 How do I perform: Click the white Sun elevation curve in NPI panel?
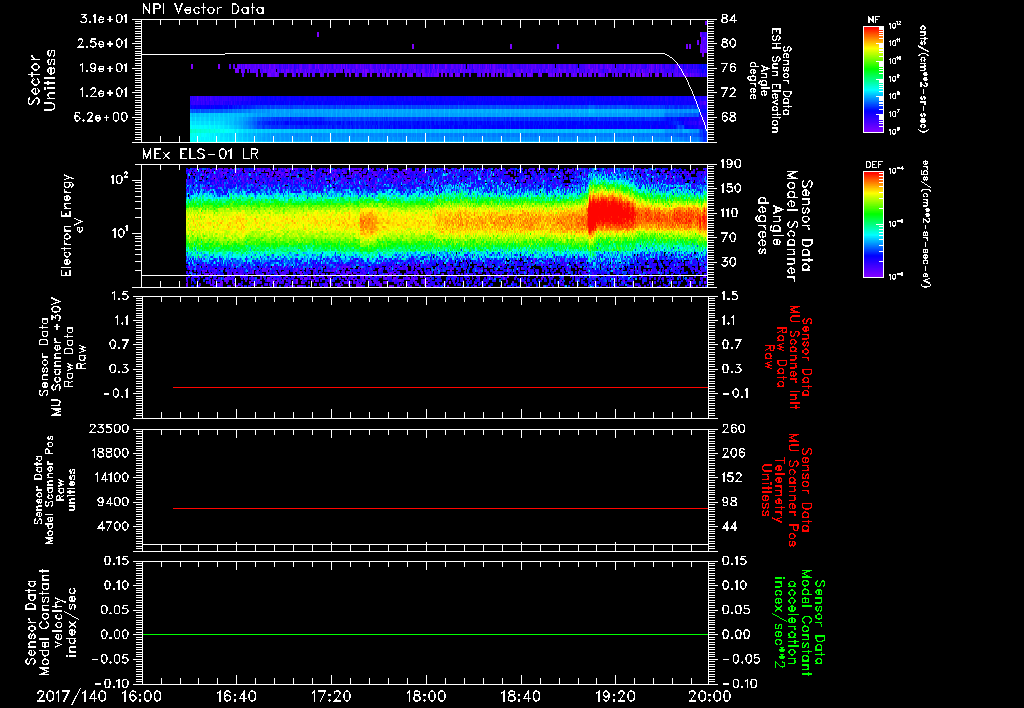pos(424,54)
